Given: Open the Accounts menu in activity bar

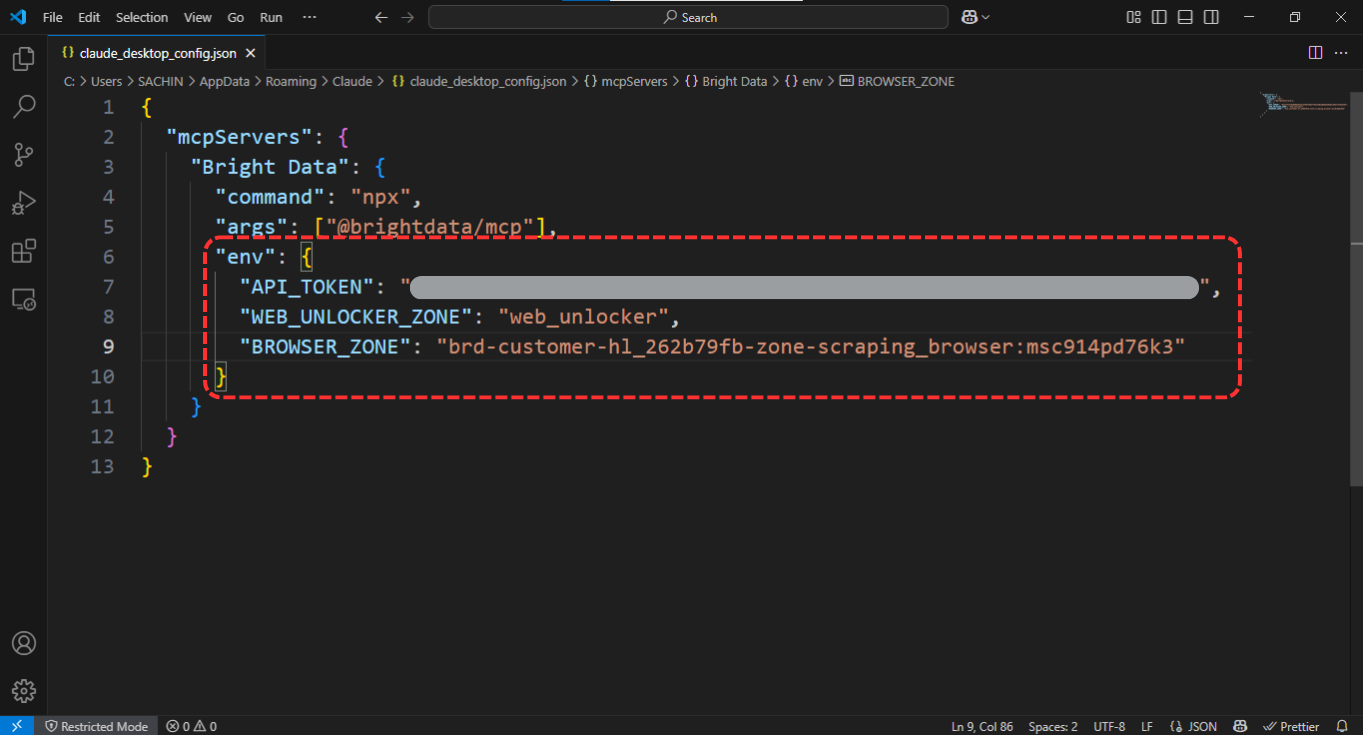Looking at the screenshot, I should coord(23,643).
